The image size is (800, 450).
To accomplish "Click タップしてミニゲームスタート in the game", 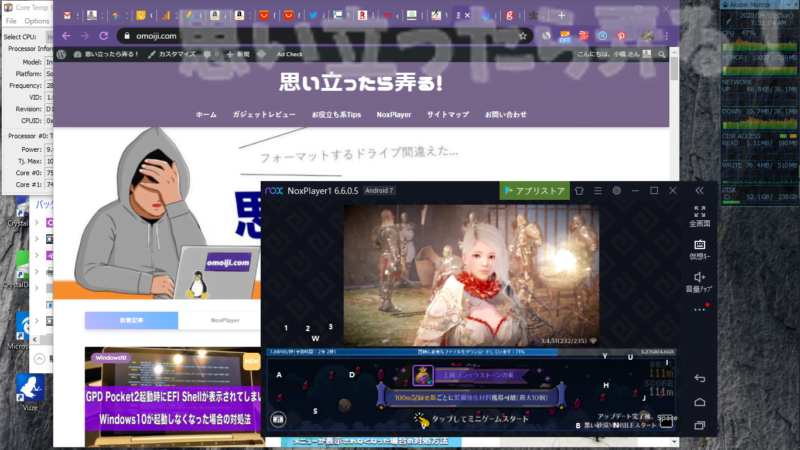I will tap(480, 419).
